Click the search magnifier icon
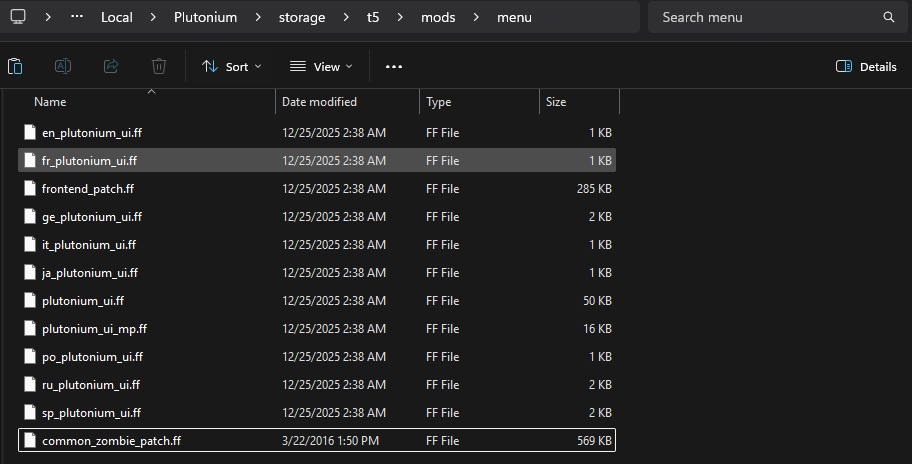 click(x=888, y=17)
